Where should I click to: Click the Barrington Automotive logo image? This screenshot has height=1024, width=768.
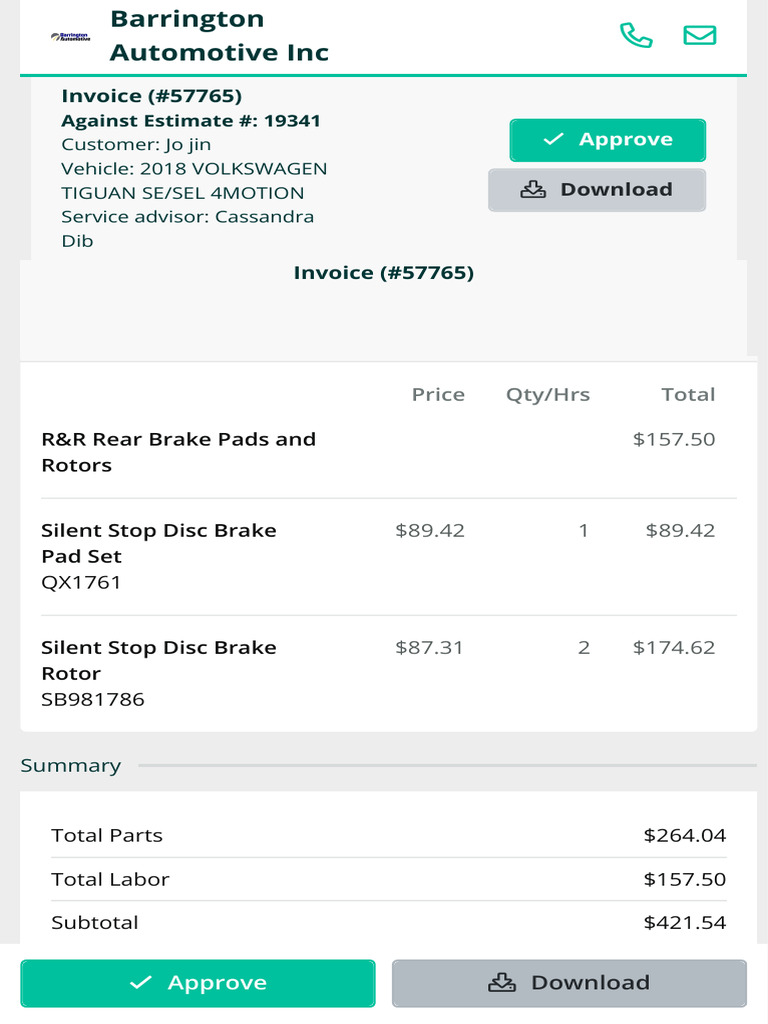click(x=70, y=37)
